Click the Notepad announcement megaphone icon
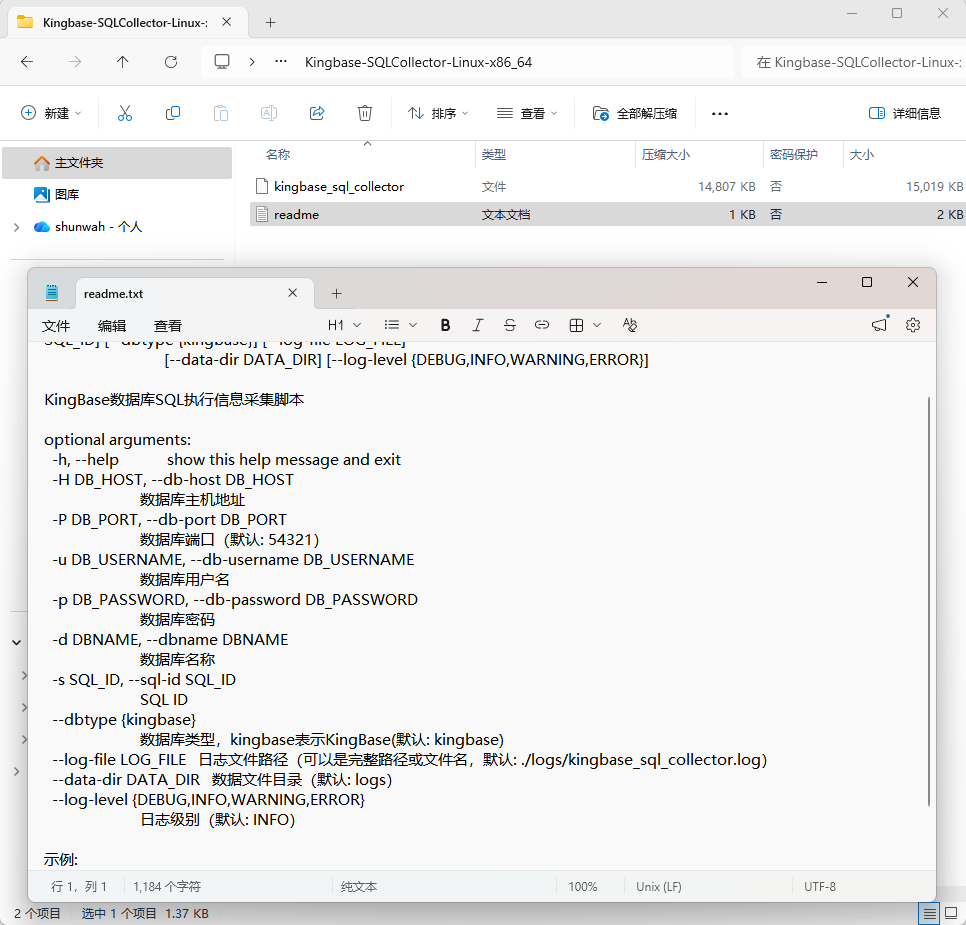Viewport: 966px width, 925px height. [880, 324]
